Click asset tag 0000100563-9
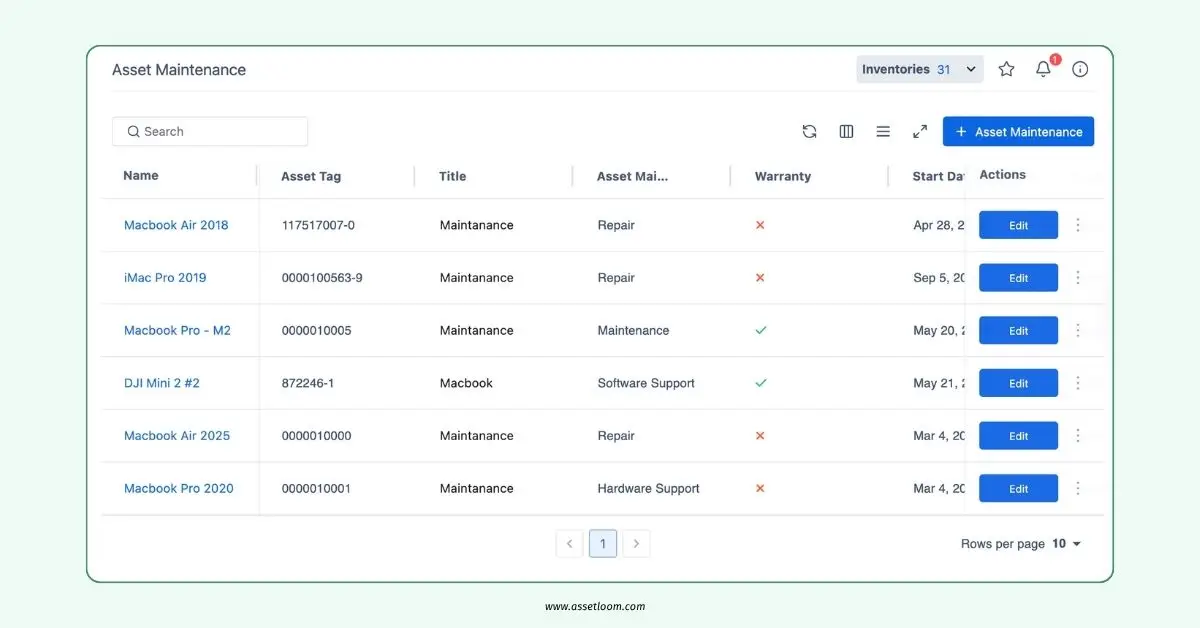Viewport: 1200px width, 628px height. click(x=322, y=278)
